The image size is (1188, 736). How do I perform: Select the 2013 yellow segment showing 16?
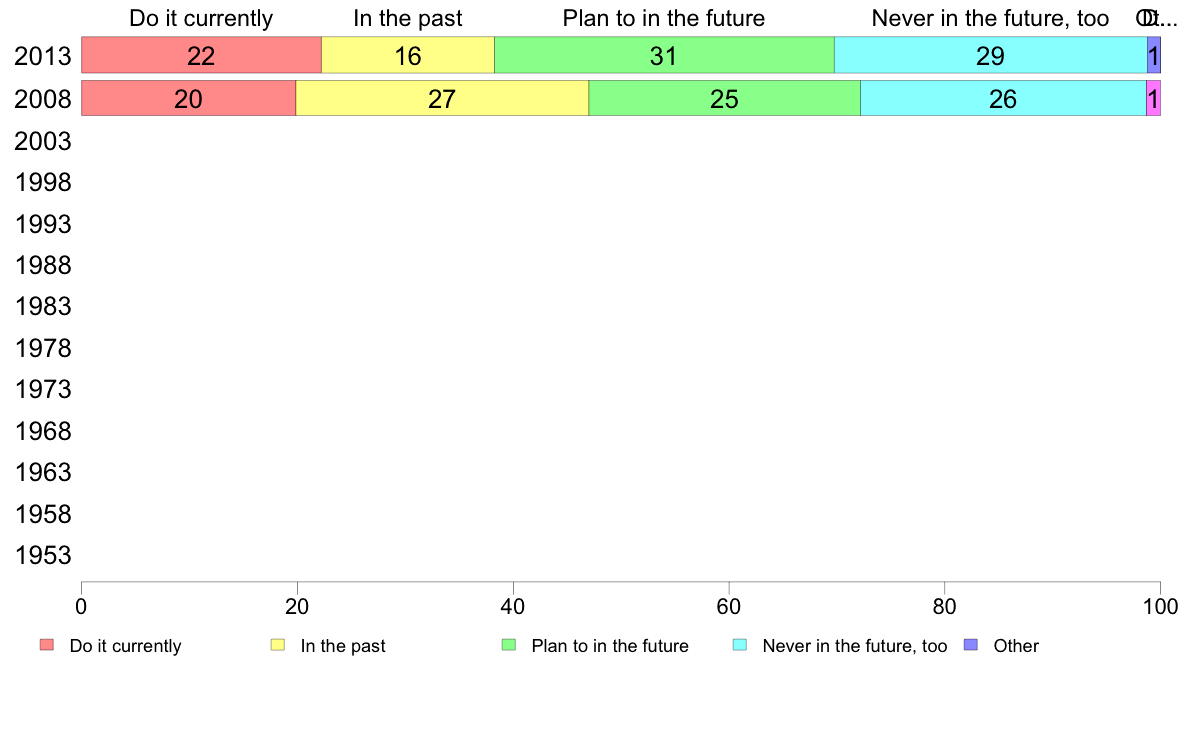pos(408,55)
